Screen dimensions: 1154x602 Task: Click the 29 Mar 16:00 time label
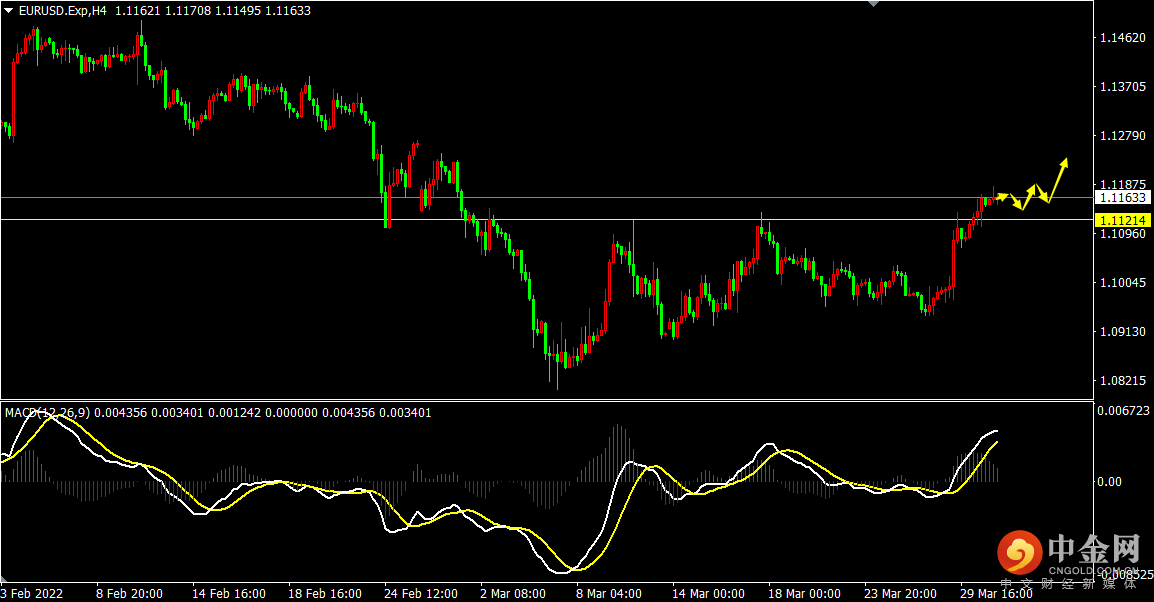[x=997, y=593]
